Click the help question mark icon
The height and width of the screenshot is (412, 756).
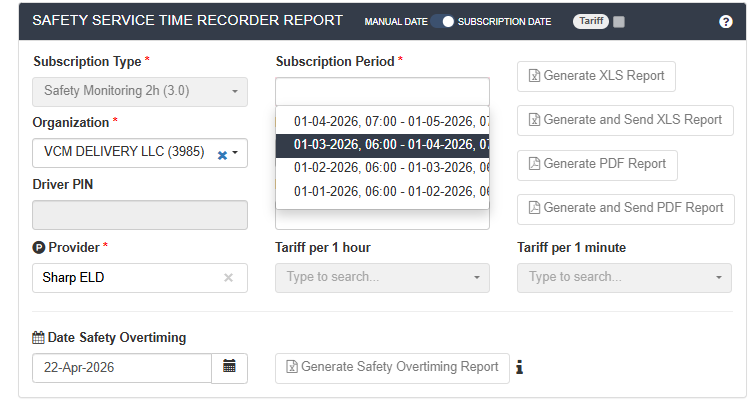(x=726, y=21)
